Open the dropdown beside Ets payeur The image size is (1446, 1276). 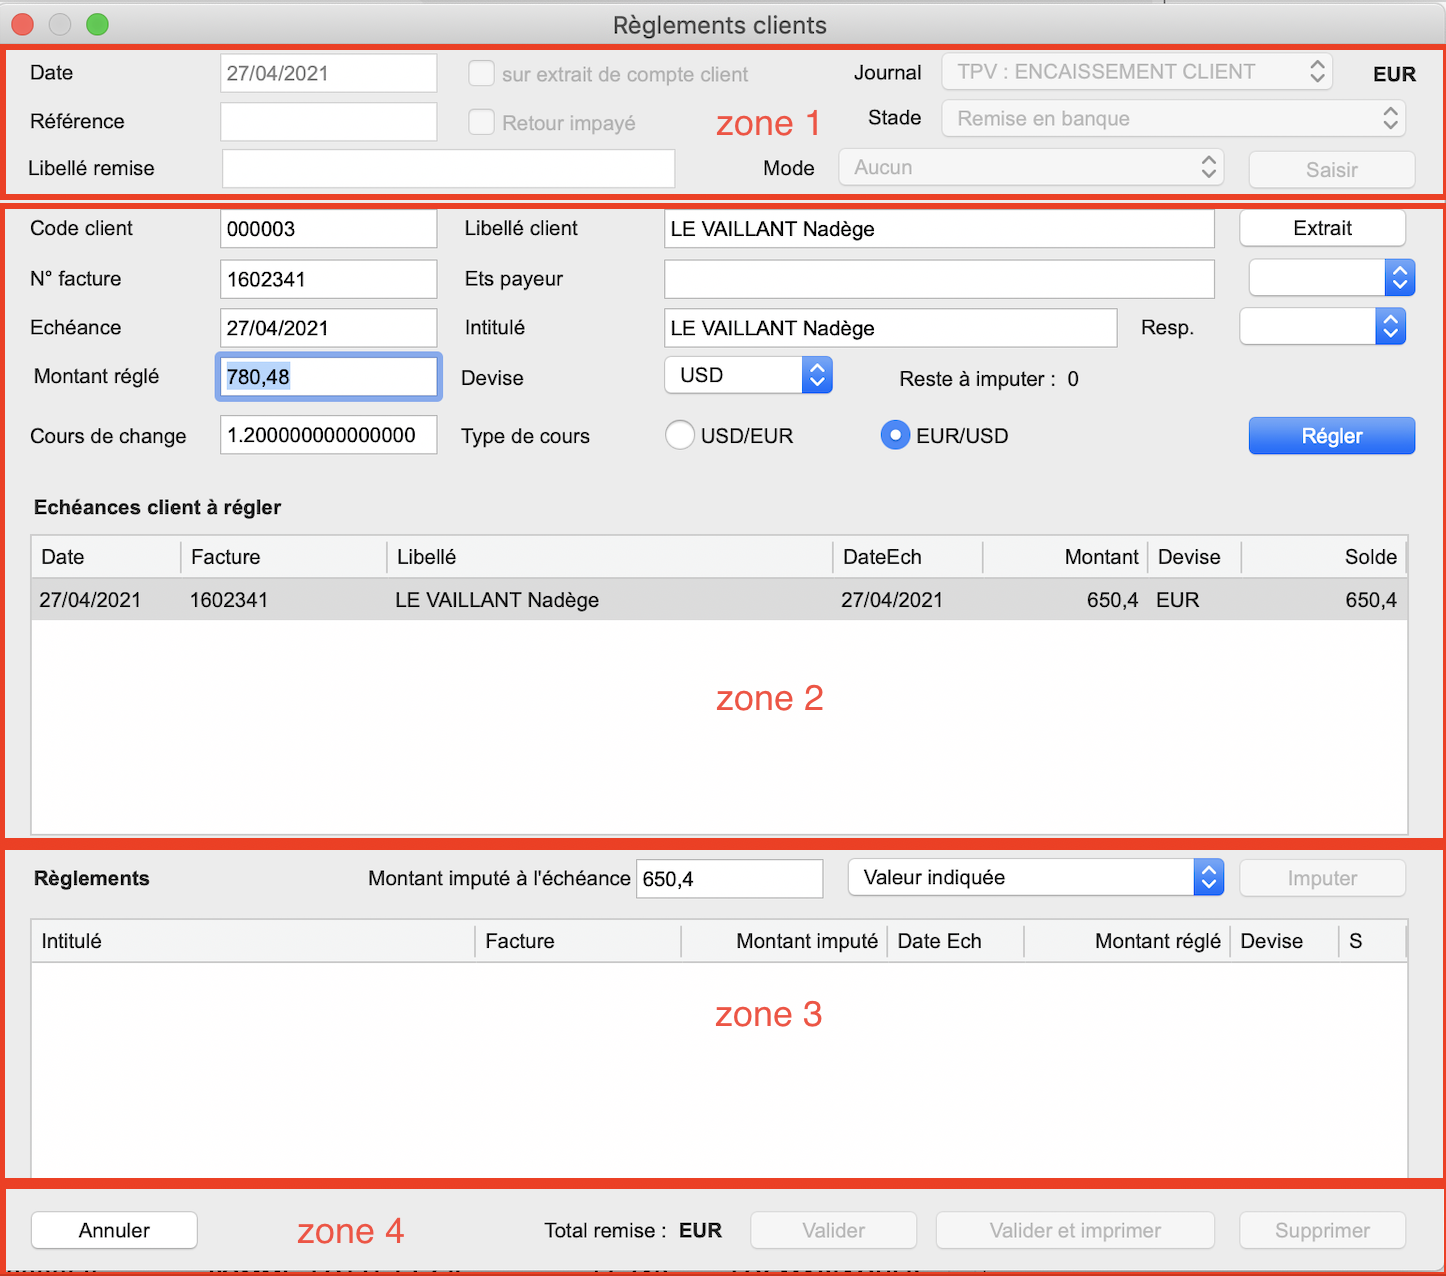click(x=1332, y=278)
